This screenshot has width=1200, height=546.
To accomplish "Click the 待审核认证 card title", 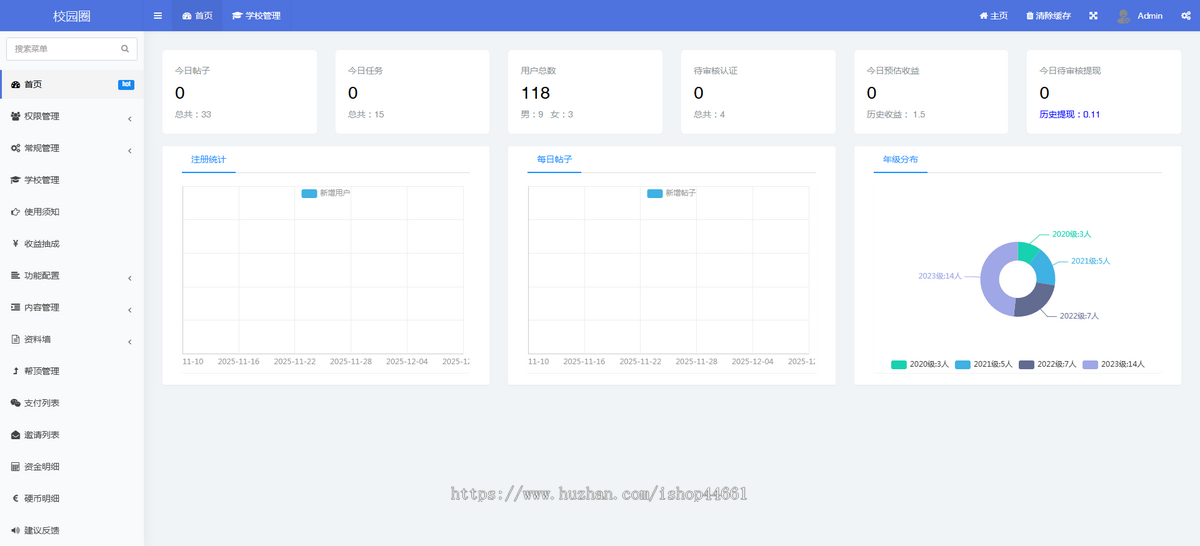I will tap(716, 71).
